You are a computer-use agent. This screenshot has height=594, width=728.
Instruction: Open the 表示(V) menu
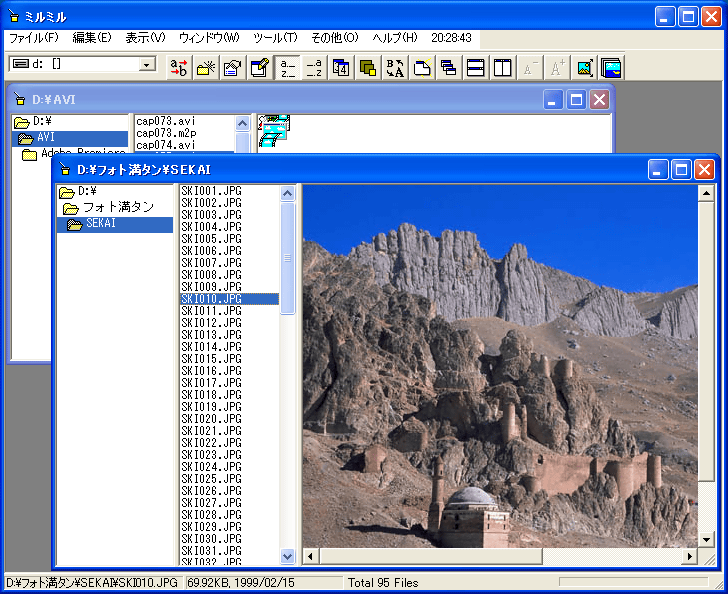(145, 38)
